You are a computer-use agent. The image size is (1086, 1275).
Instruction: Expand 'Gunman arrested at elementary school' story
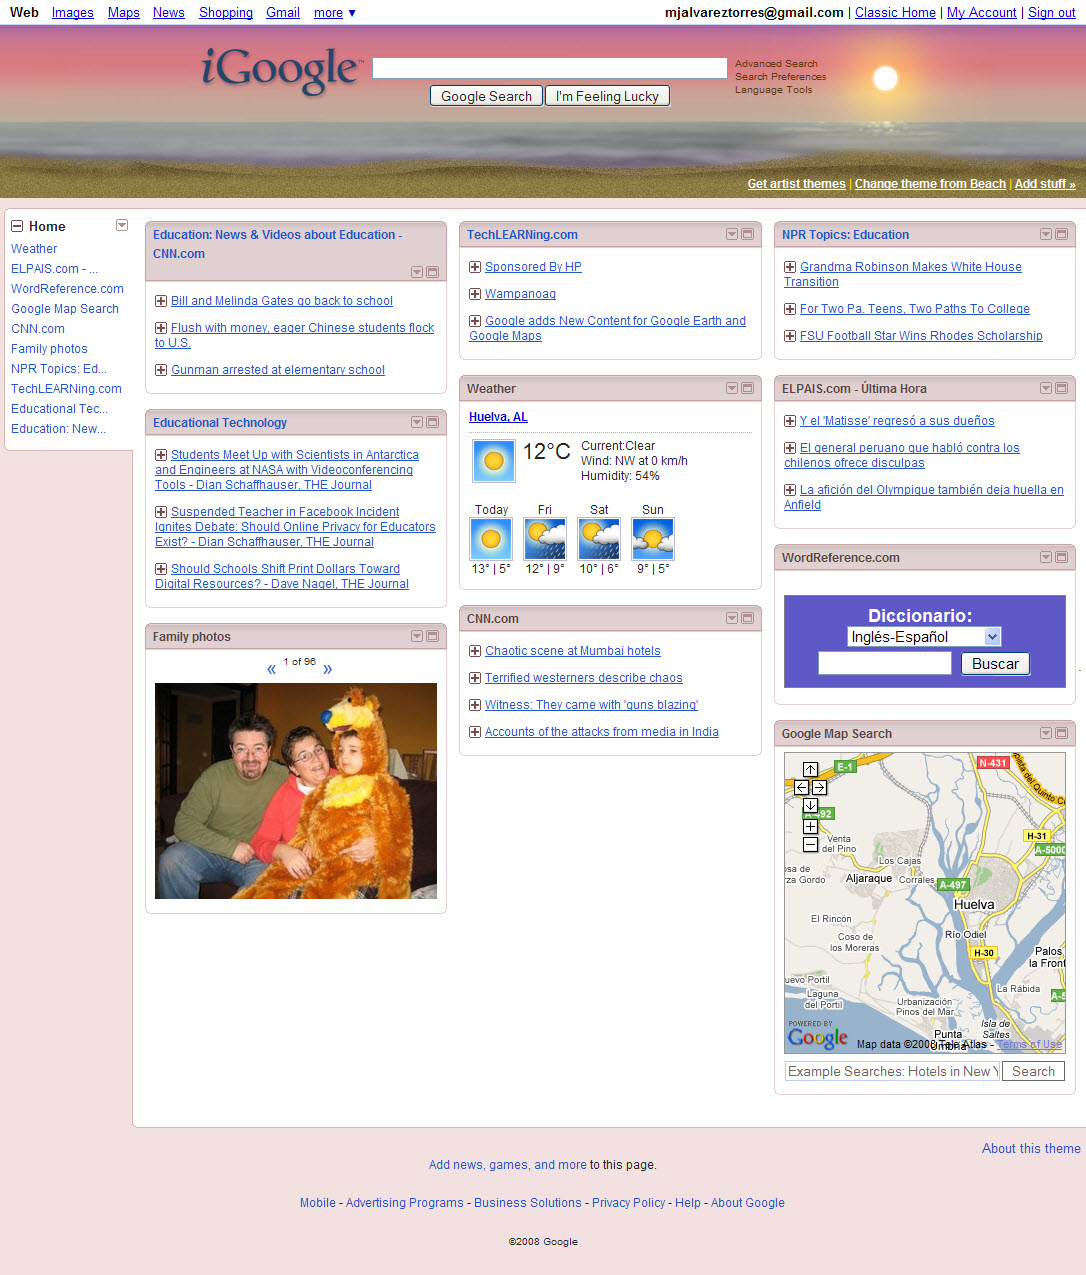[161, 370]
